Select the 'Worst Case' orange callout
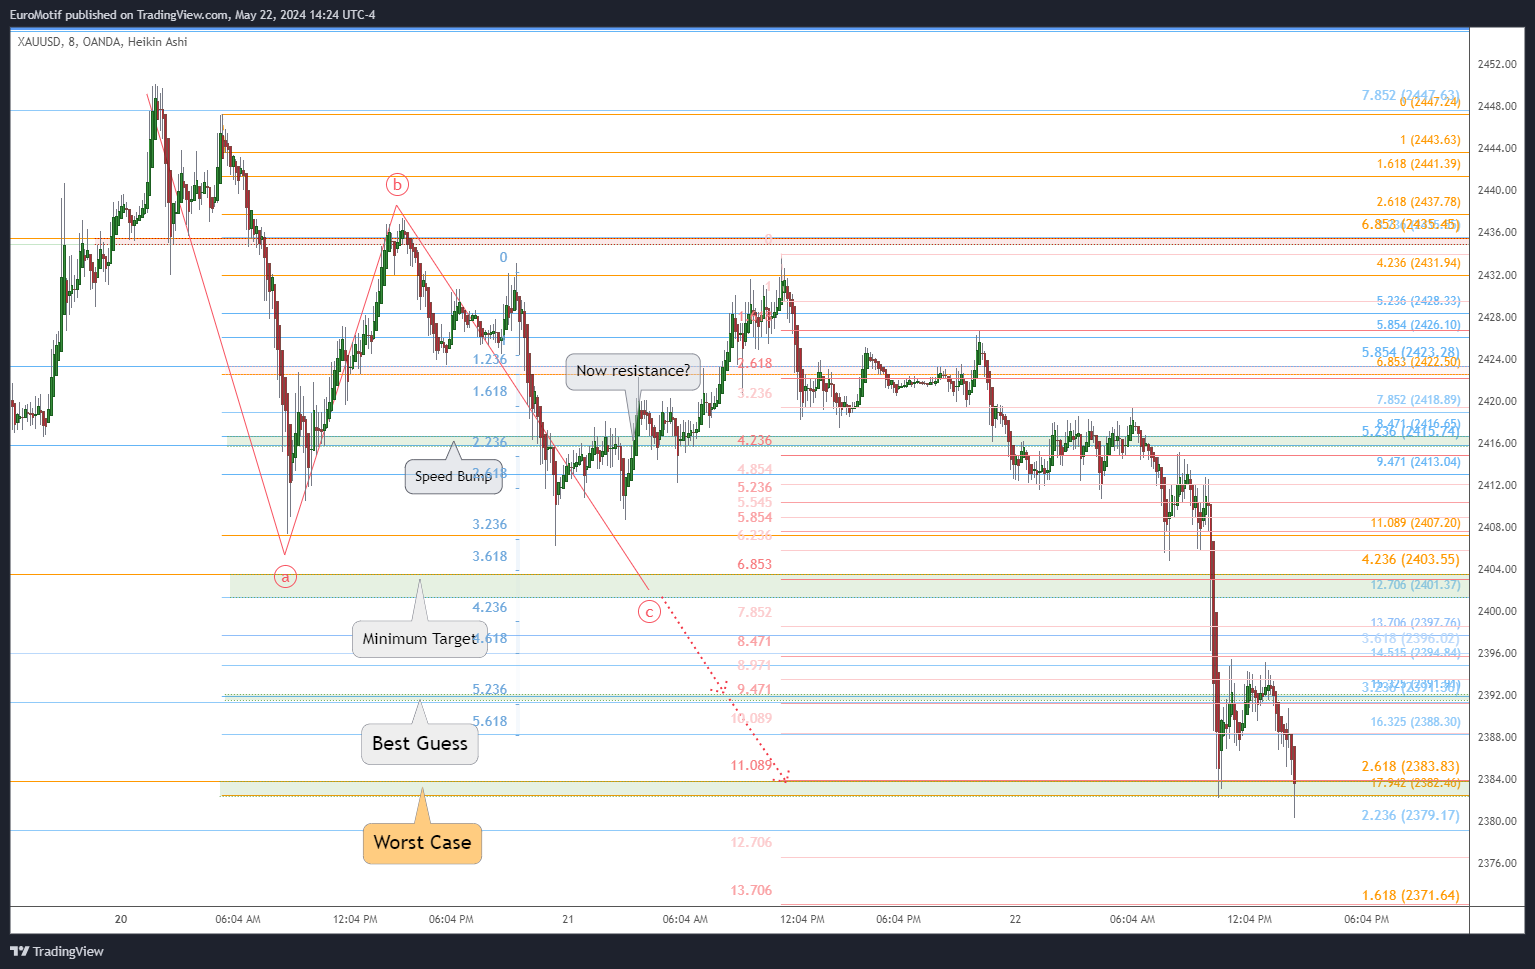This screenshot has height=969, width=1535. [x=422, y=843]
